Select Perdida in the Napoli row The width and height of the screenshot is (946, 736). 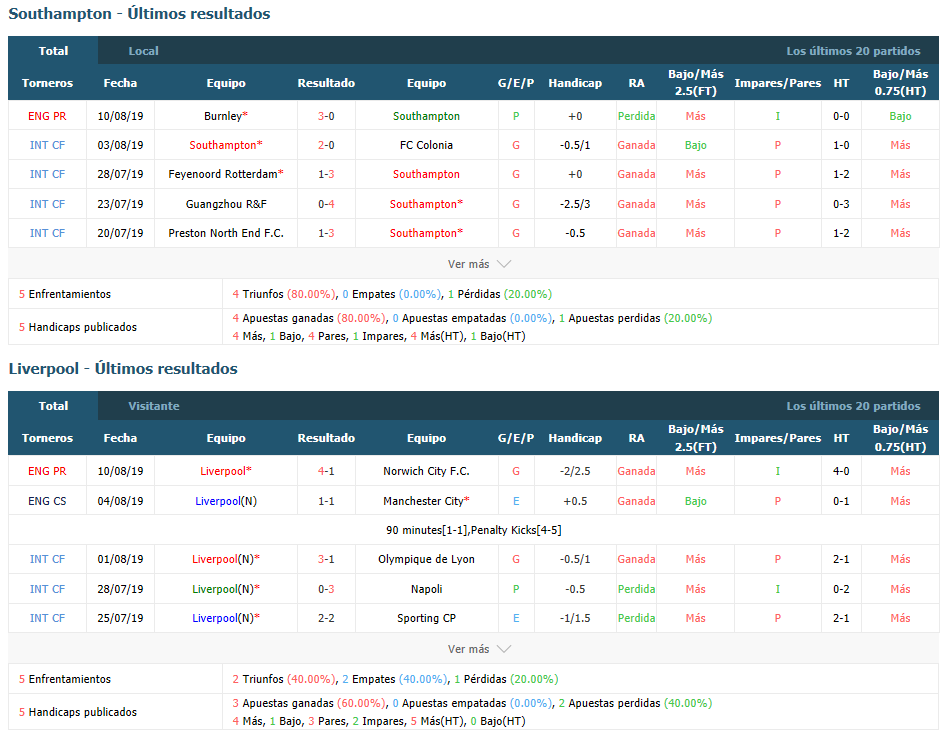click(636, 589)
